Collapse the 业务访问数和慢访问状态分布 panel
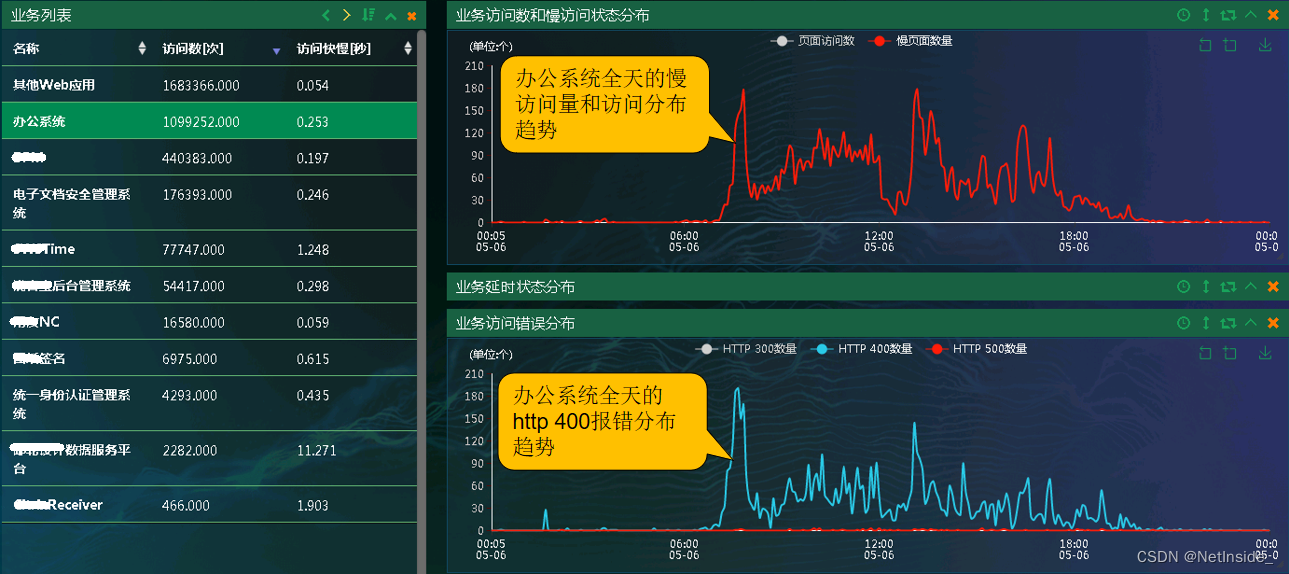Viewport: 1289px width, 574px height. 1251,15
